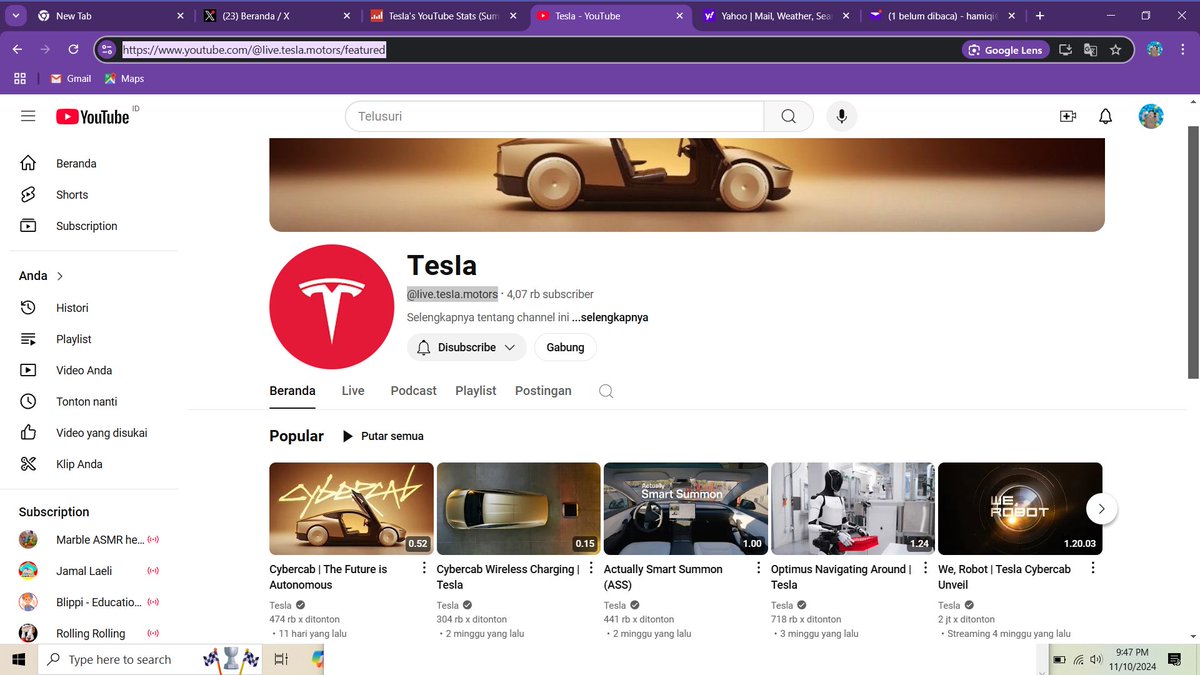
Task: Click the page vertical scrollbar
Action: [1193, 251]
